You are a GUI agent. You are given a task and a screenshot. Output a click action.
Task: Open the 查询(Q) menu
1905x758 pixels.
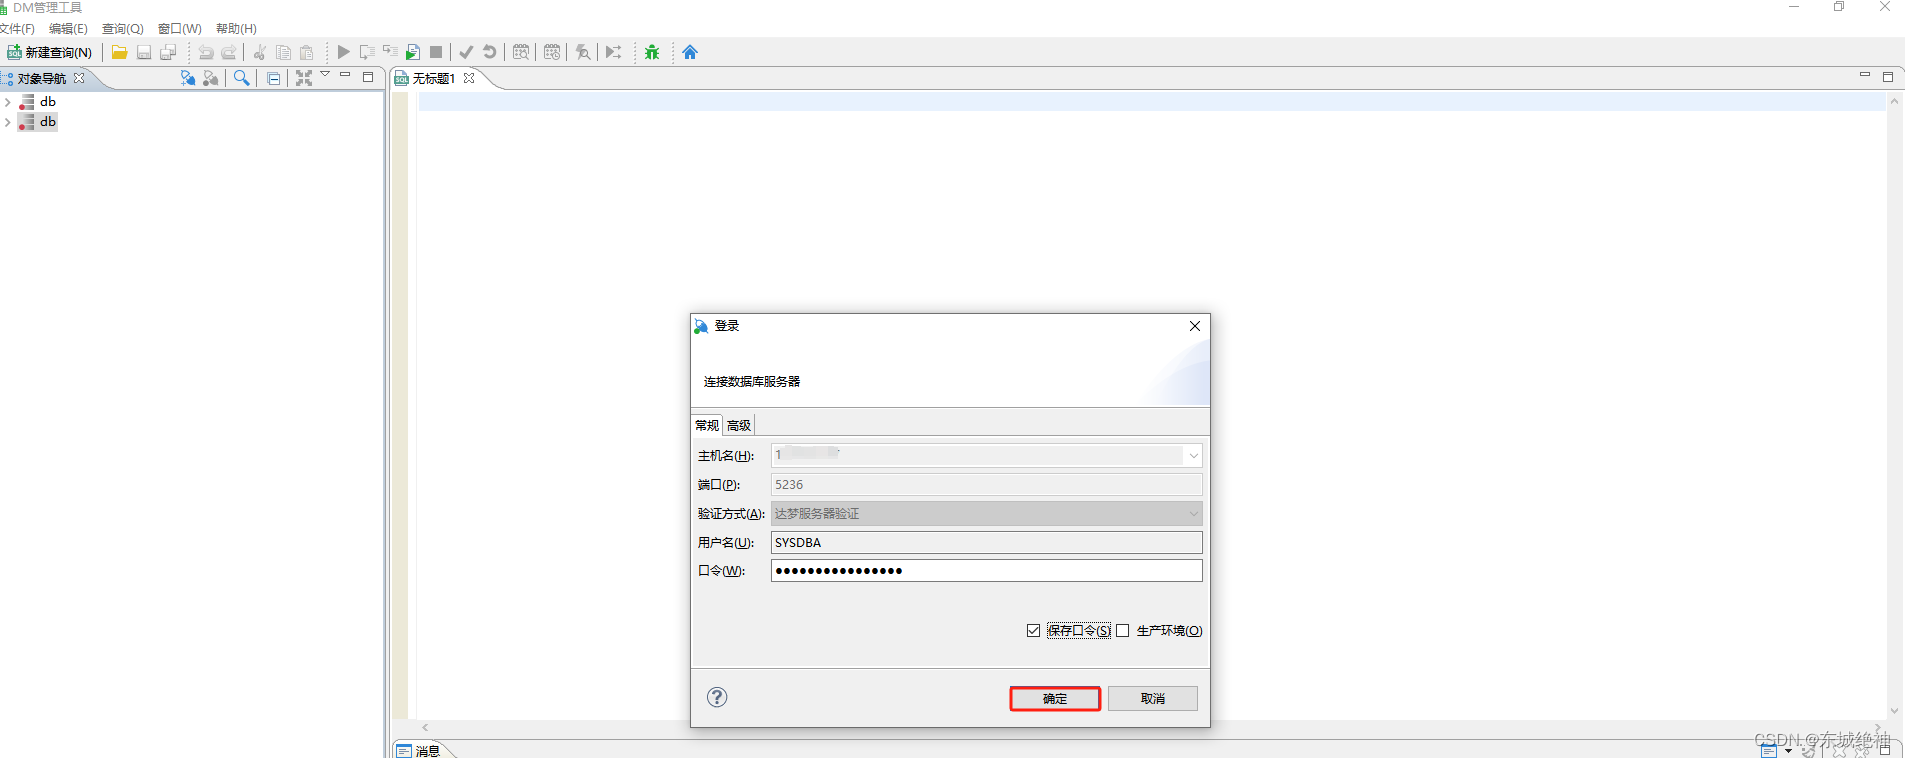pos(123,29)
